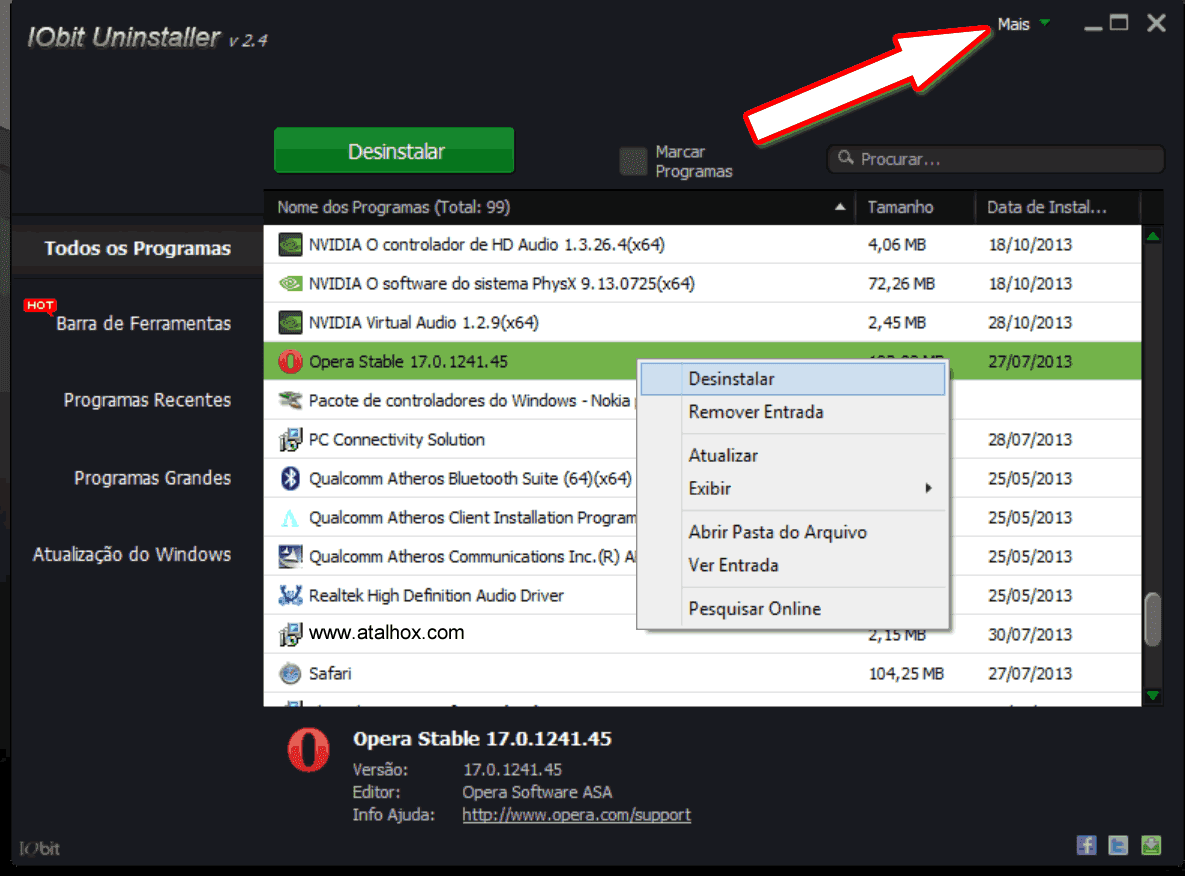Click the green Desinstalar button

393,150
